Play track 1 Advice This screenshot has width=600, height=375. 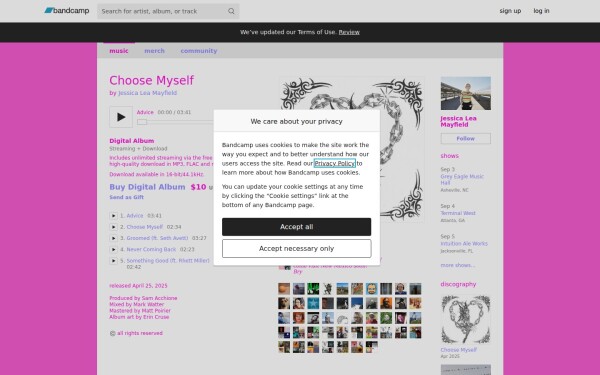coord(113,216)
